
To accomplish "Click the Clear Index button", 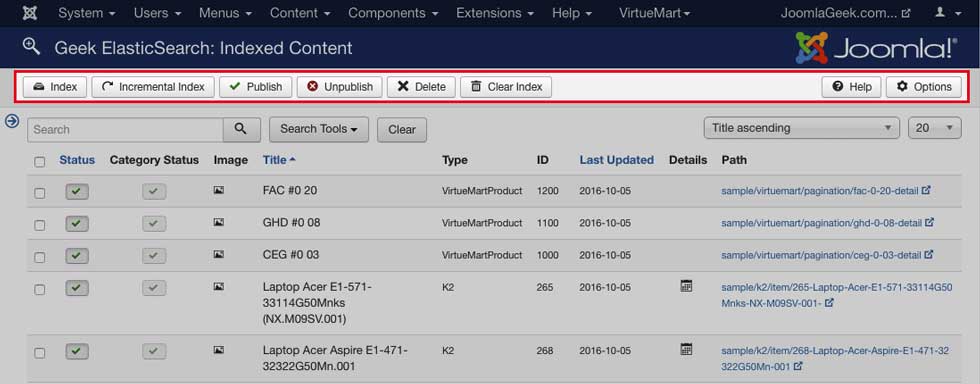I will coord(506,87).
